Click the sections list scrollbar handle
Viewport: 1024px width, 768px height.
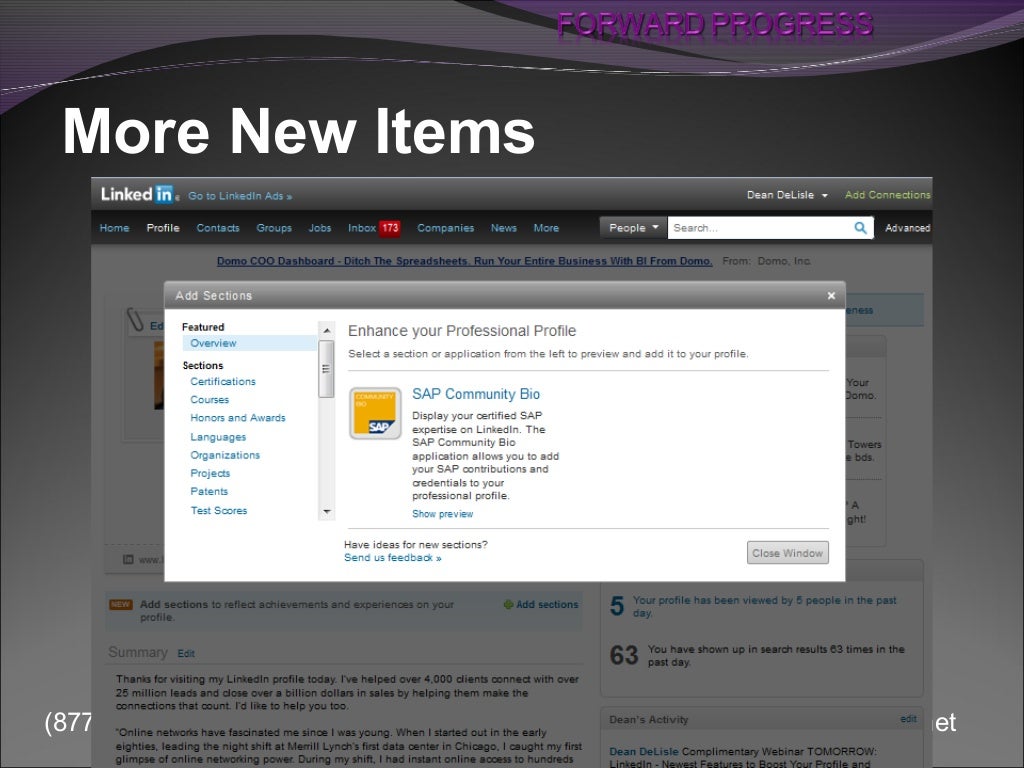[327, 369]
